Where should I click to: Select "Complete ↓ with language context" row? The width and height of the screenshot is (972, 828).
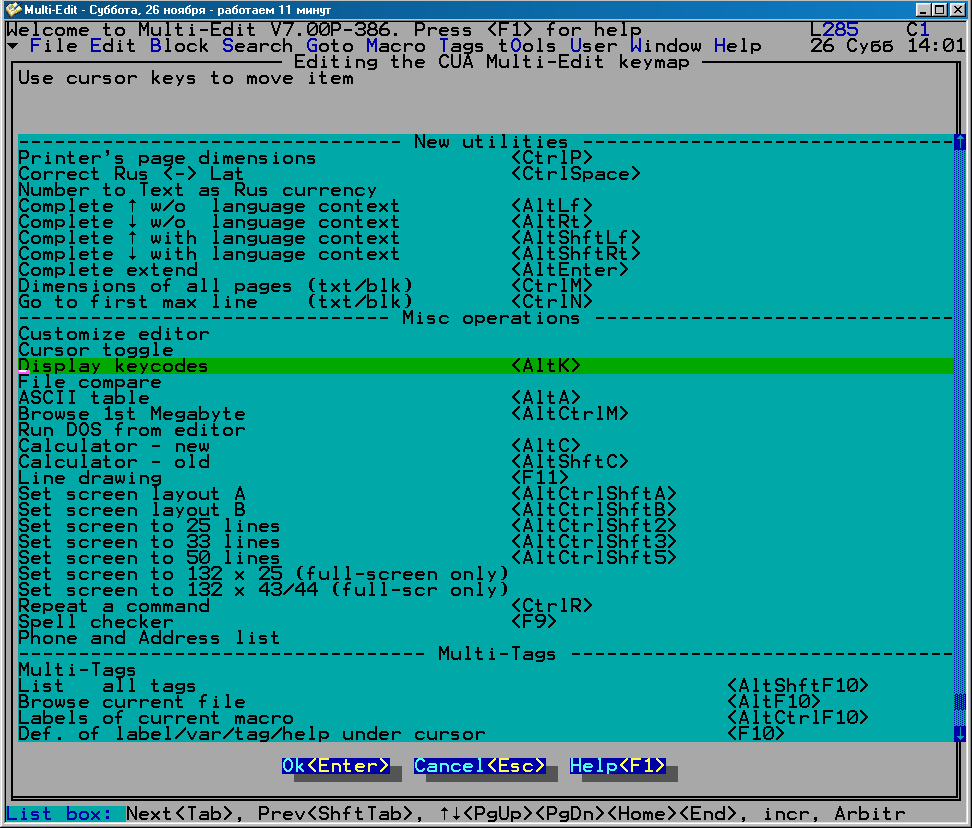[x=485, y=254]
